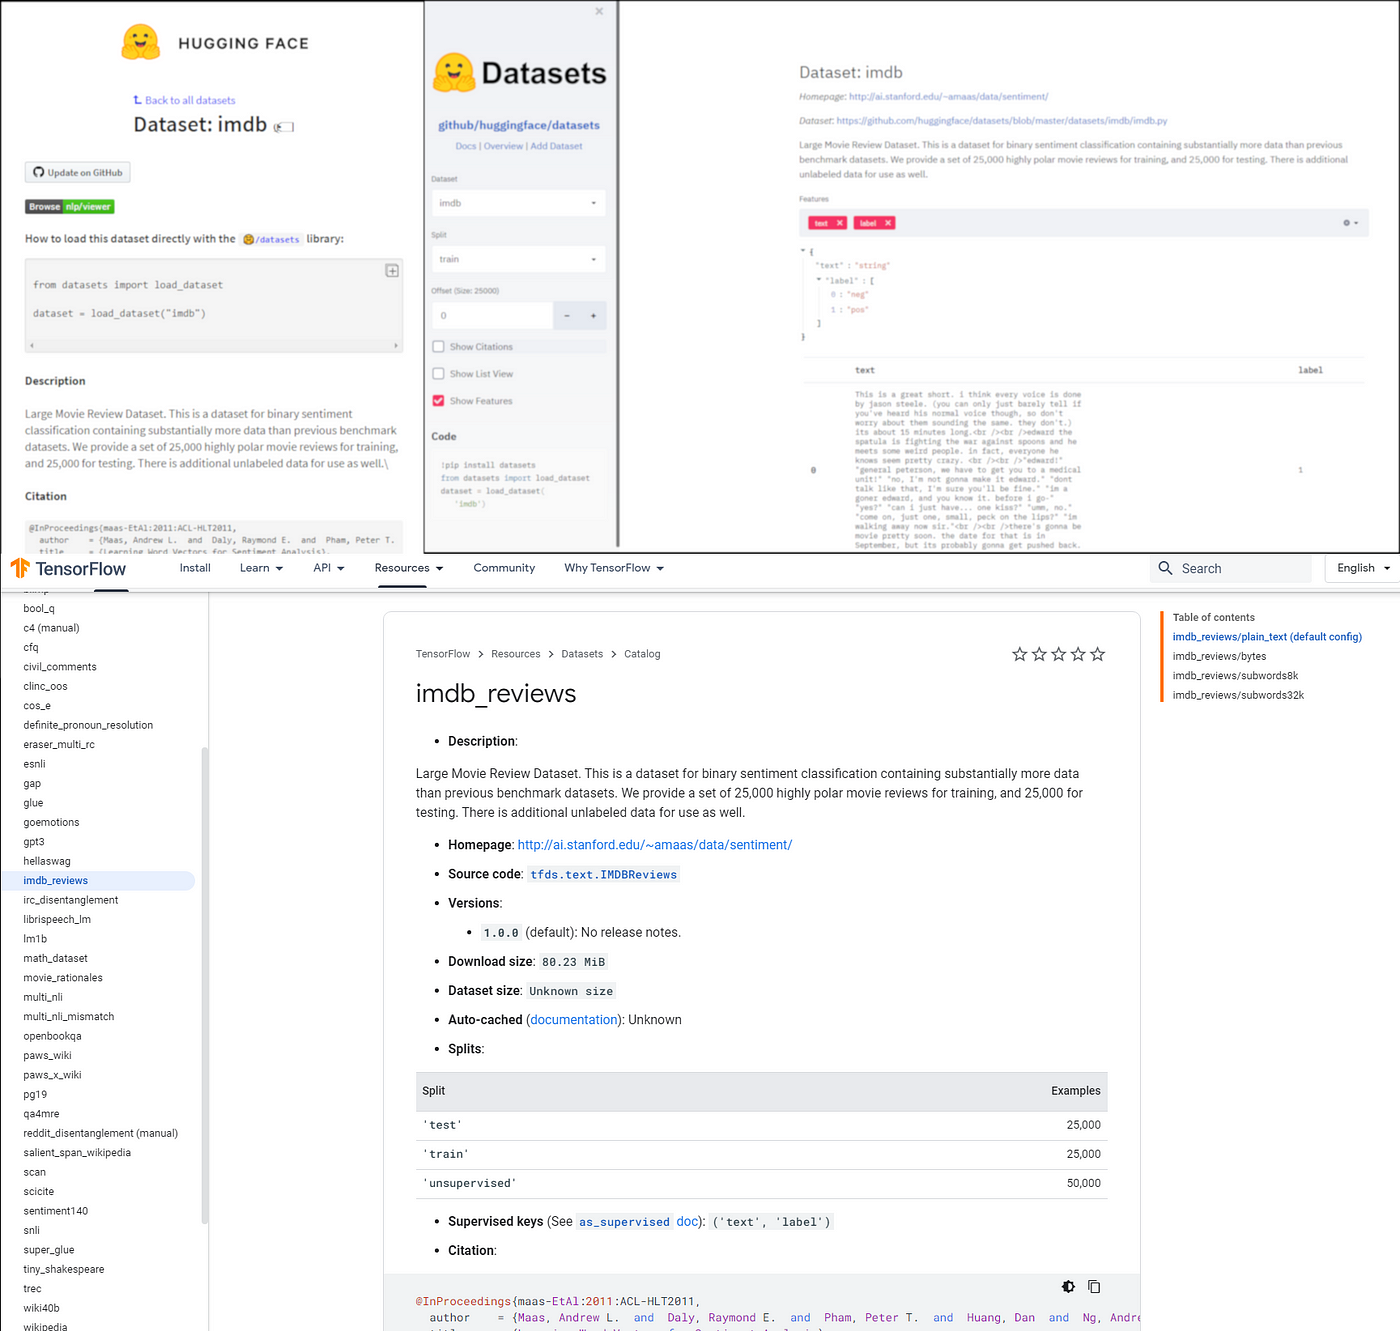Click Catalog breadcrumb
This screenshot has width=1400, height=1331.
coord(642,654)
